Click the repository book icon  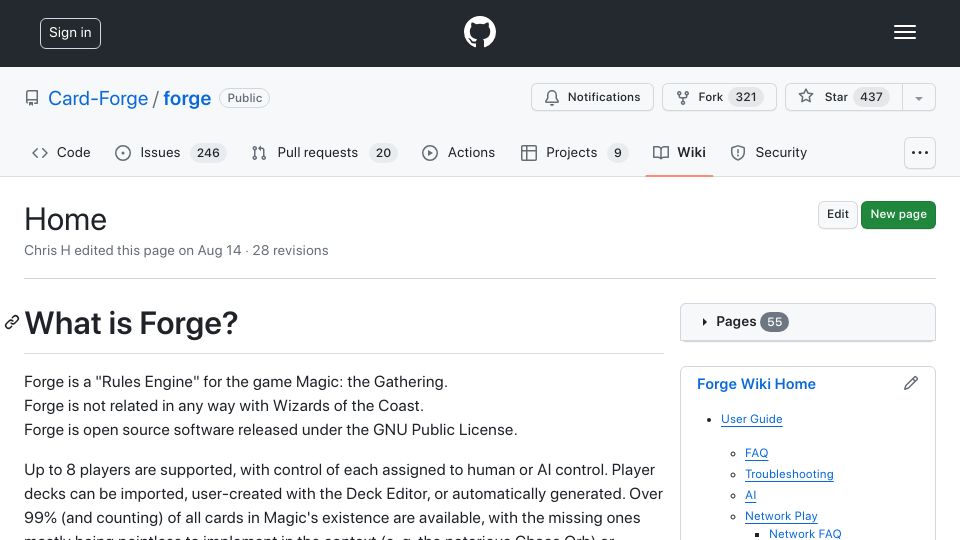point(32,98)
